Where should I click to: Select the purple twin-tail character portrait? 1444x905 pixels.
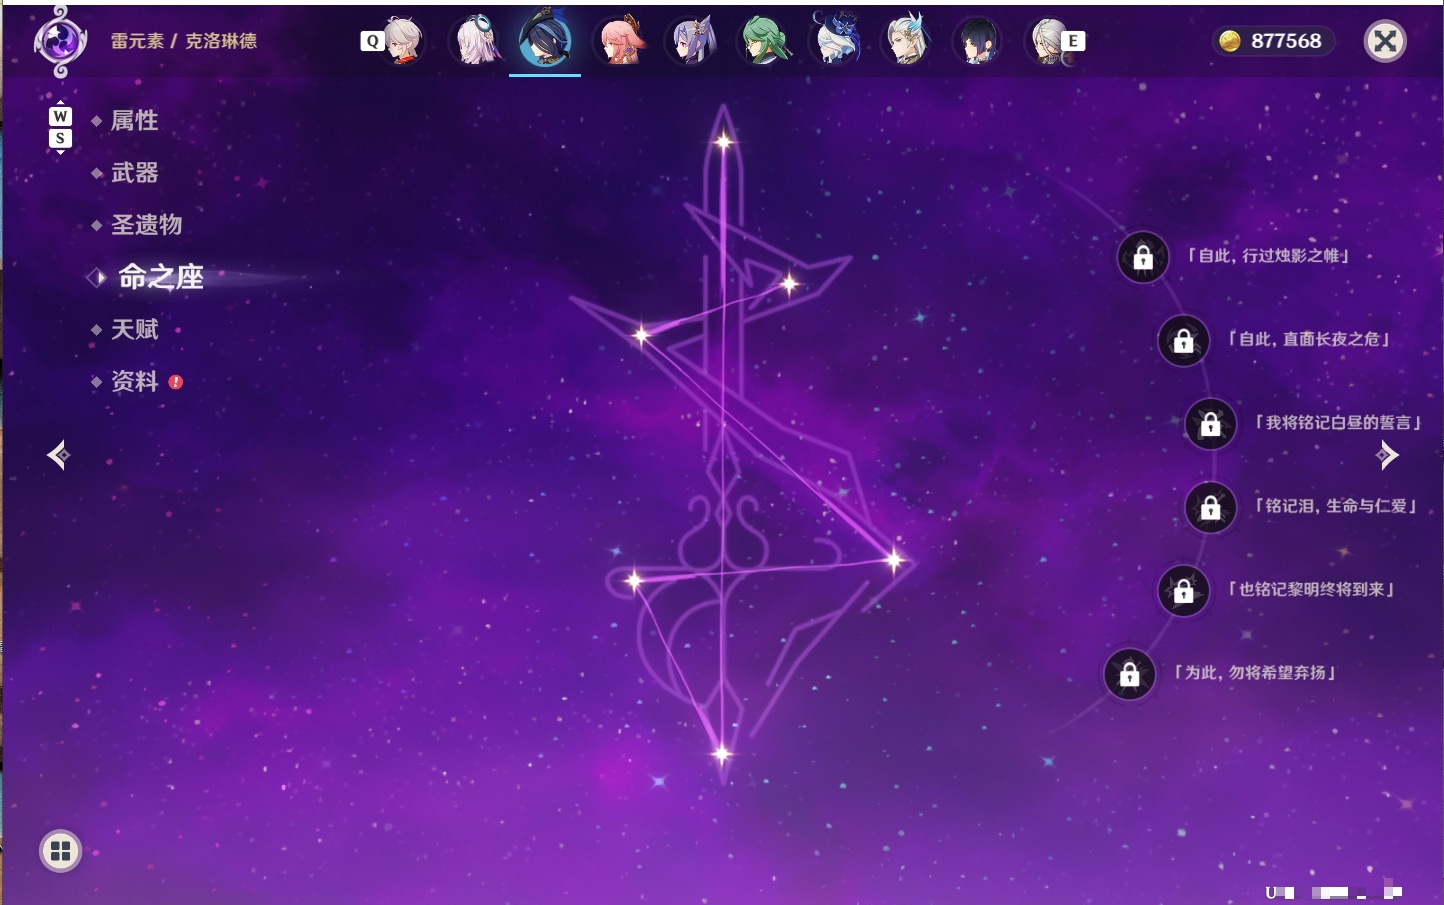692,41
